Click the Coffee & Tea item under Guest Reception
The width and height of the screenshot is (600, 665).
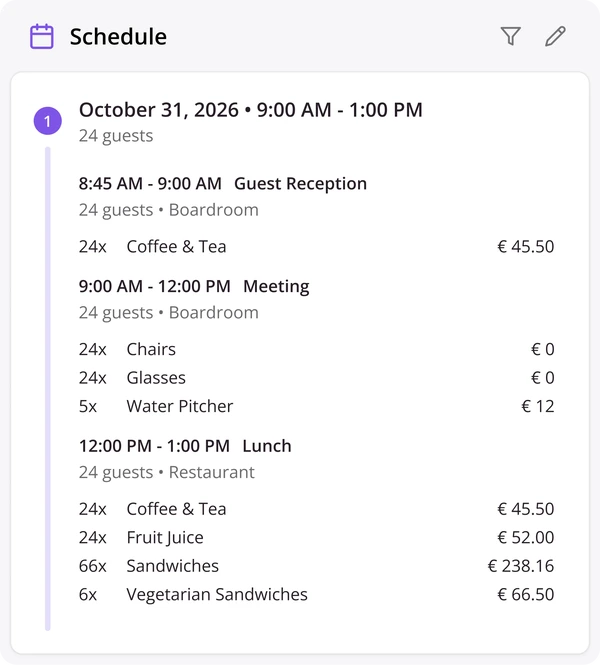click(x=316, y=246)
